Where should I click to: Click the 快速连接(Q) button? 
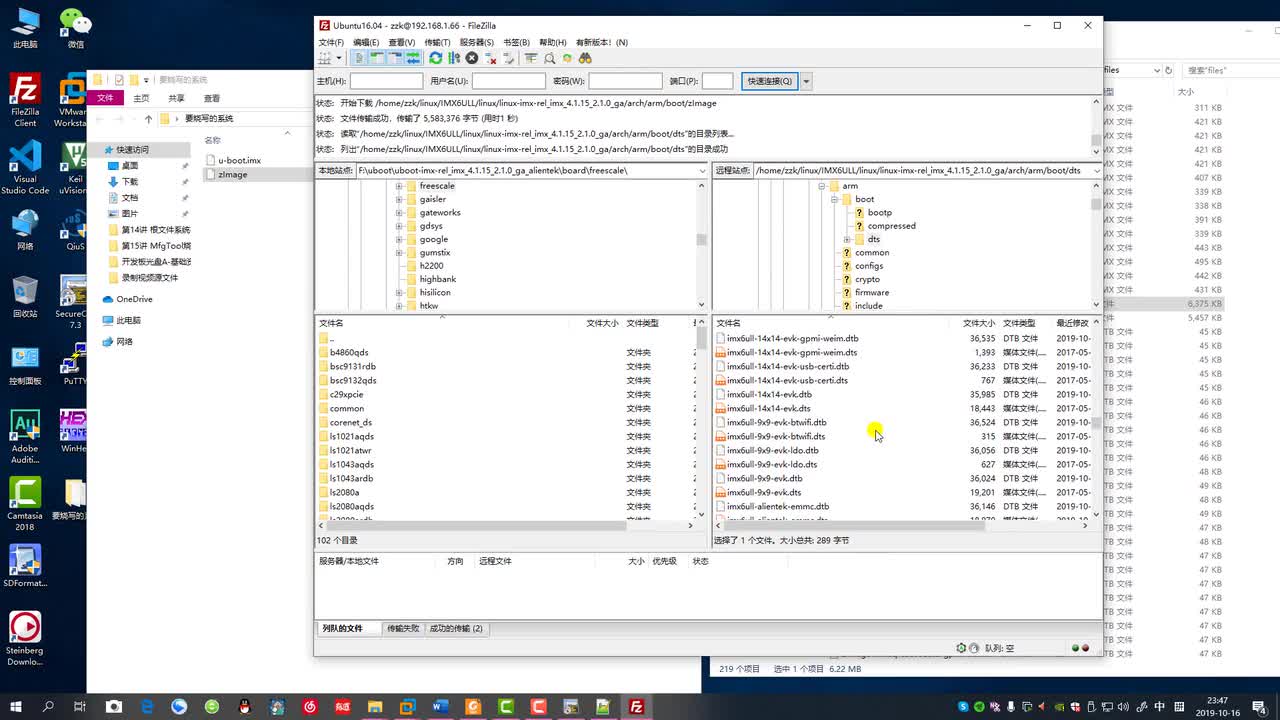(770, 81)
